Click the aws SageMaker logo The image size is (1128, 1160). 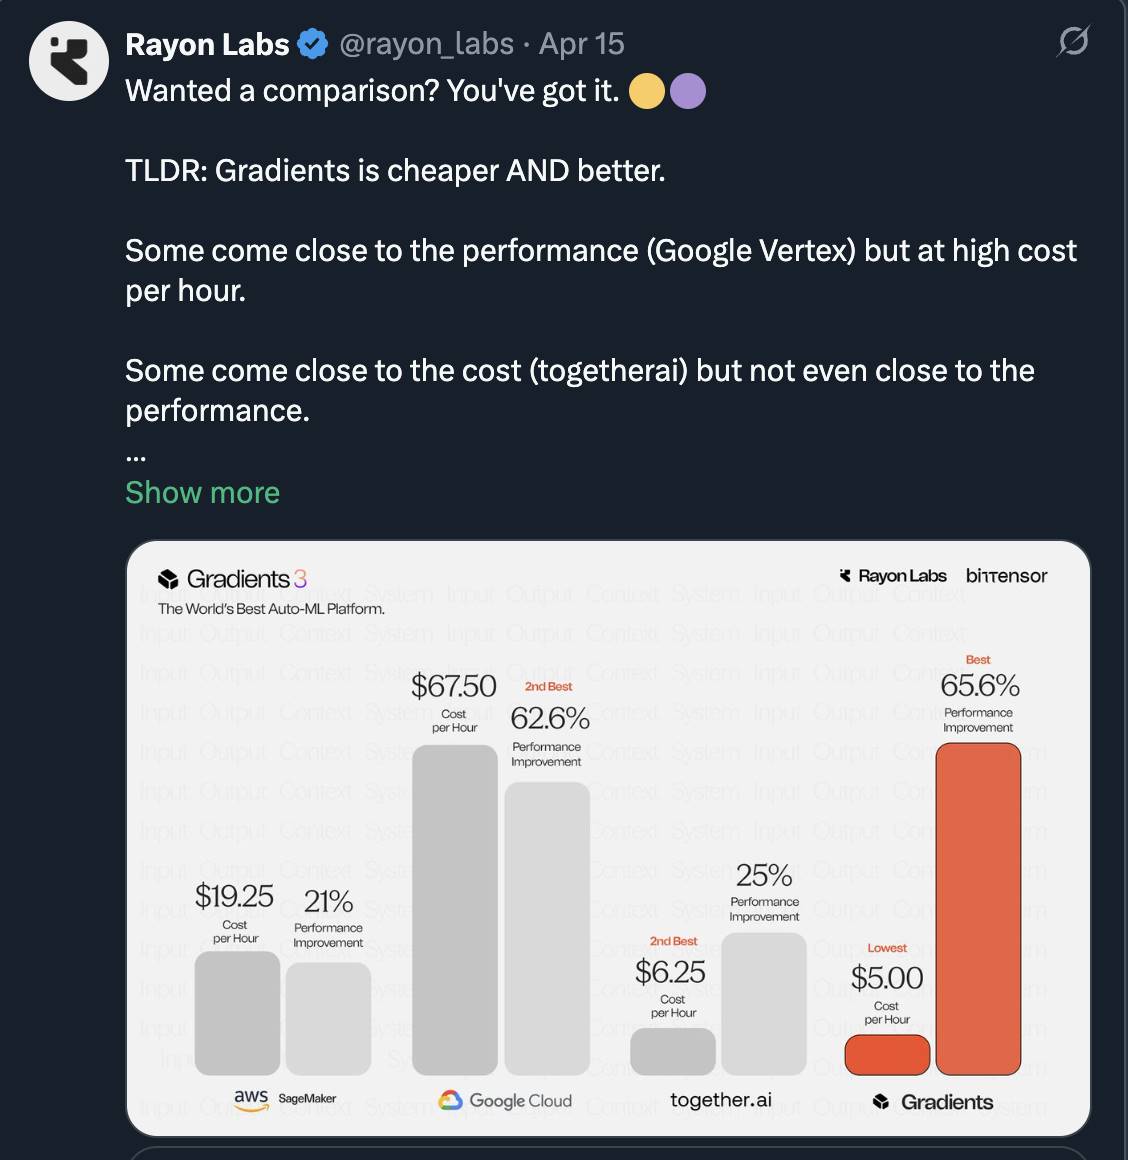tap(285, 1099)
